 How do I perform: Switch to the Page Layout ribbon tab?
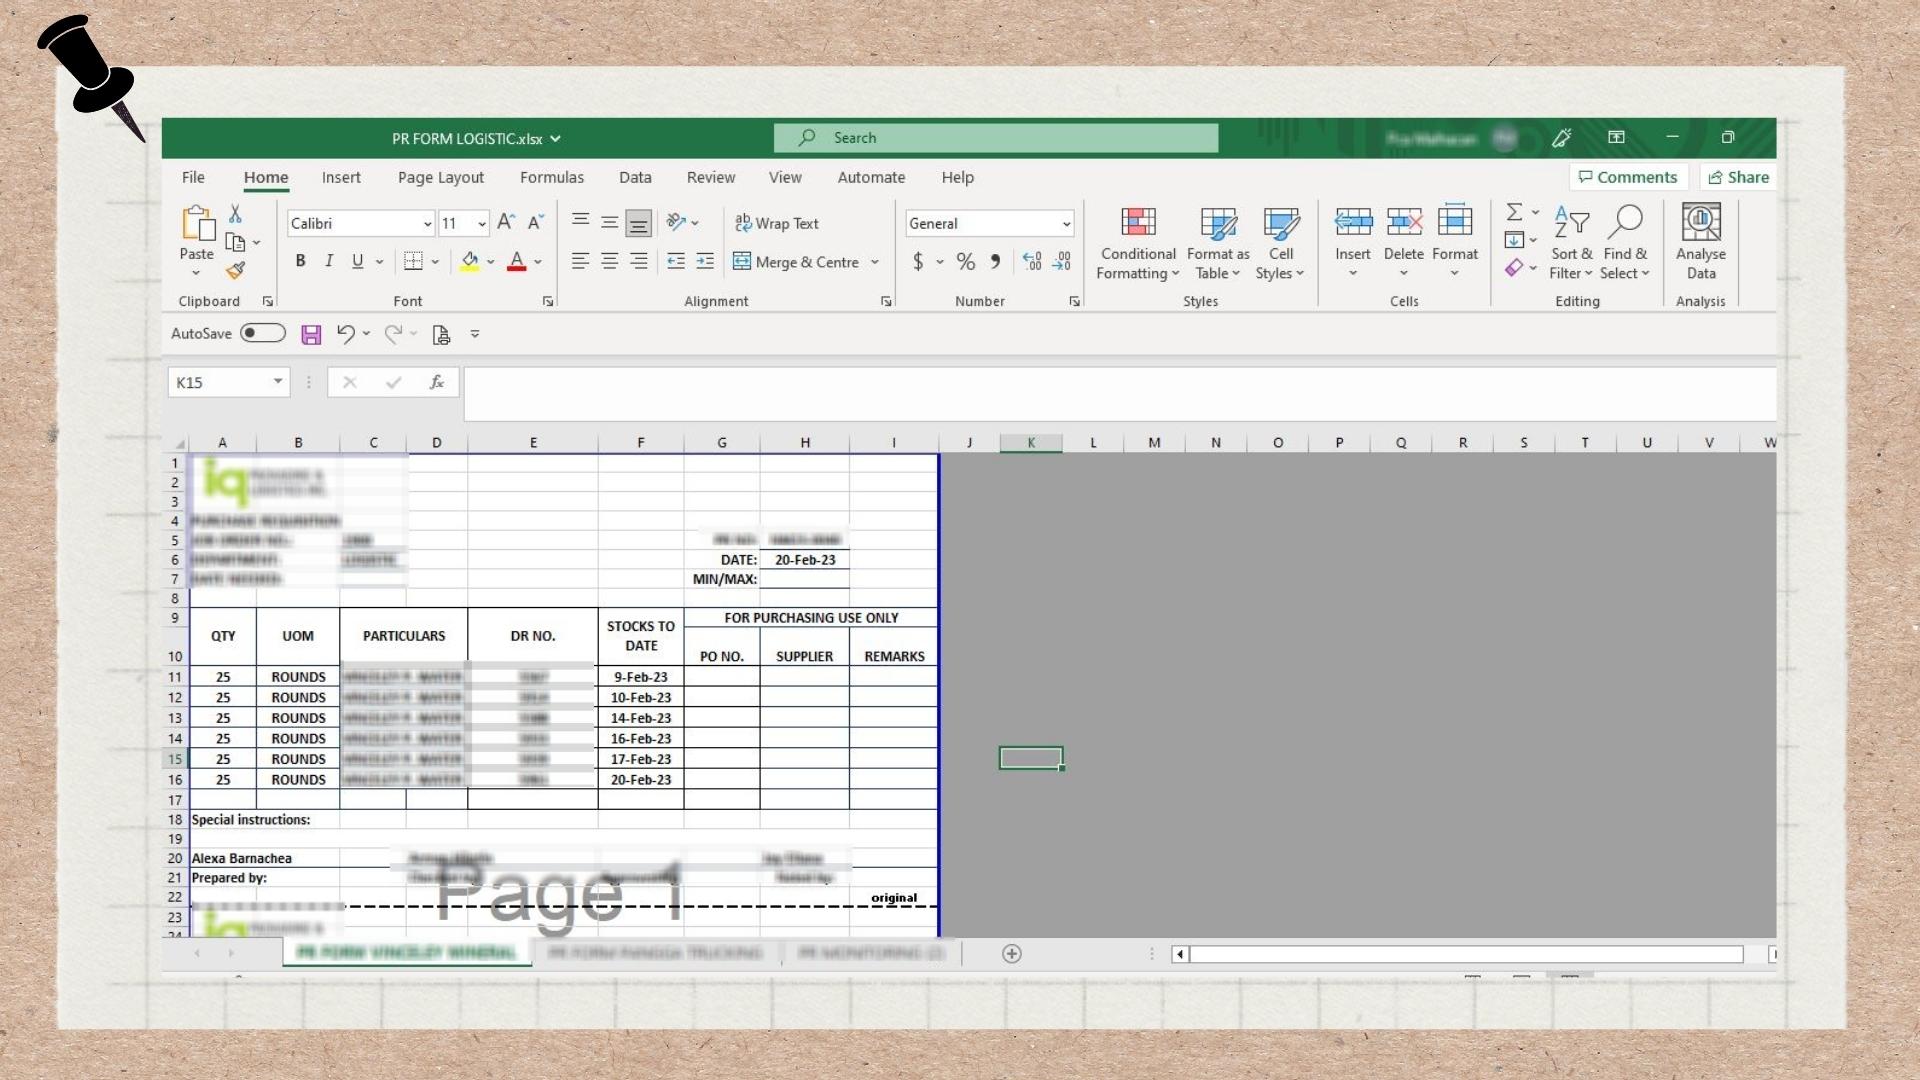click(440, 177)
